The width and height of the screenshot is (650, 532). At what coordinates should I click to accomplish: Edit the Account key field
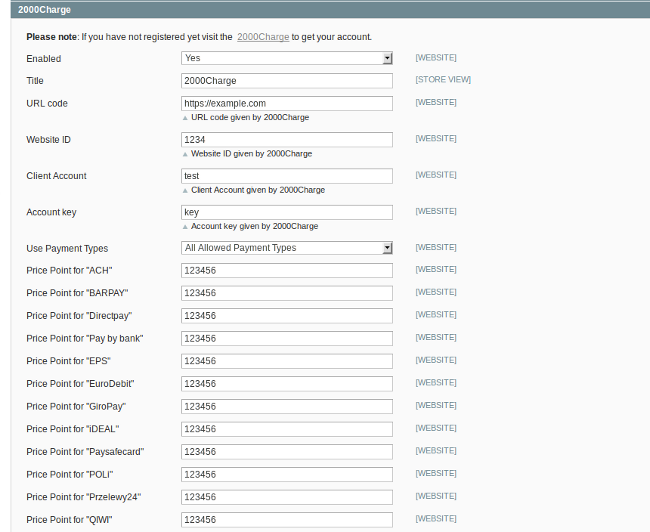[x=286, y=212]
